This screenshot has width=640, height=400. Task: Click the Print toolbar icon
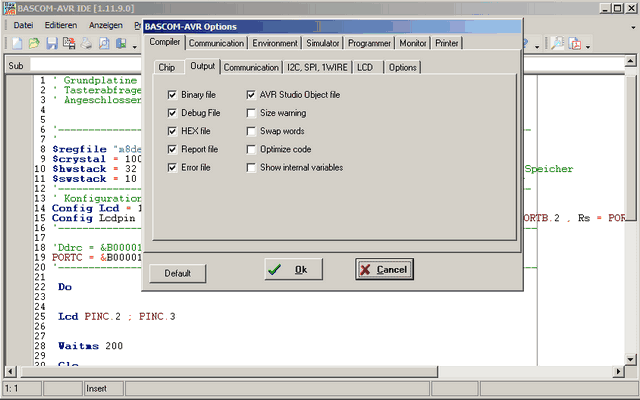coord(86,43)
